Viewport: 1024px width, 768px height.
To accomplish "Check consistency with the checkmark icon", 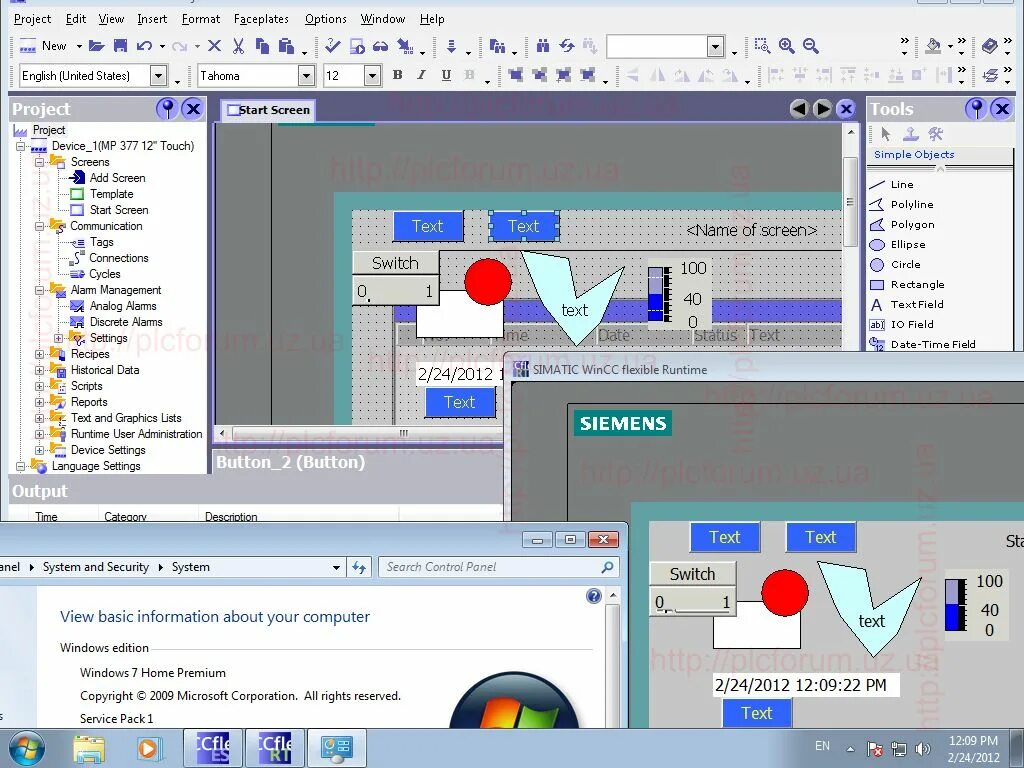I will click(x=332, y=46).
